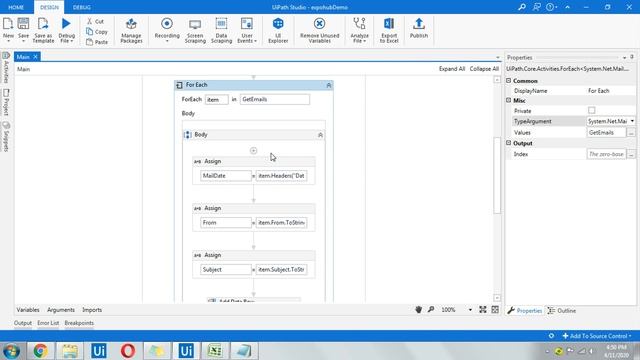Close the Main workflow tab
This screenshot has height=360, width=640.
(36, 57)
